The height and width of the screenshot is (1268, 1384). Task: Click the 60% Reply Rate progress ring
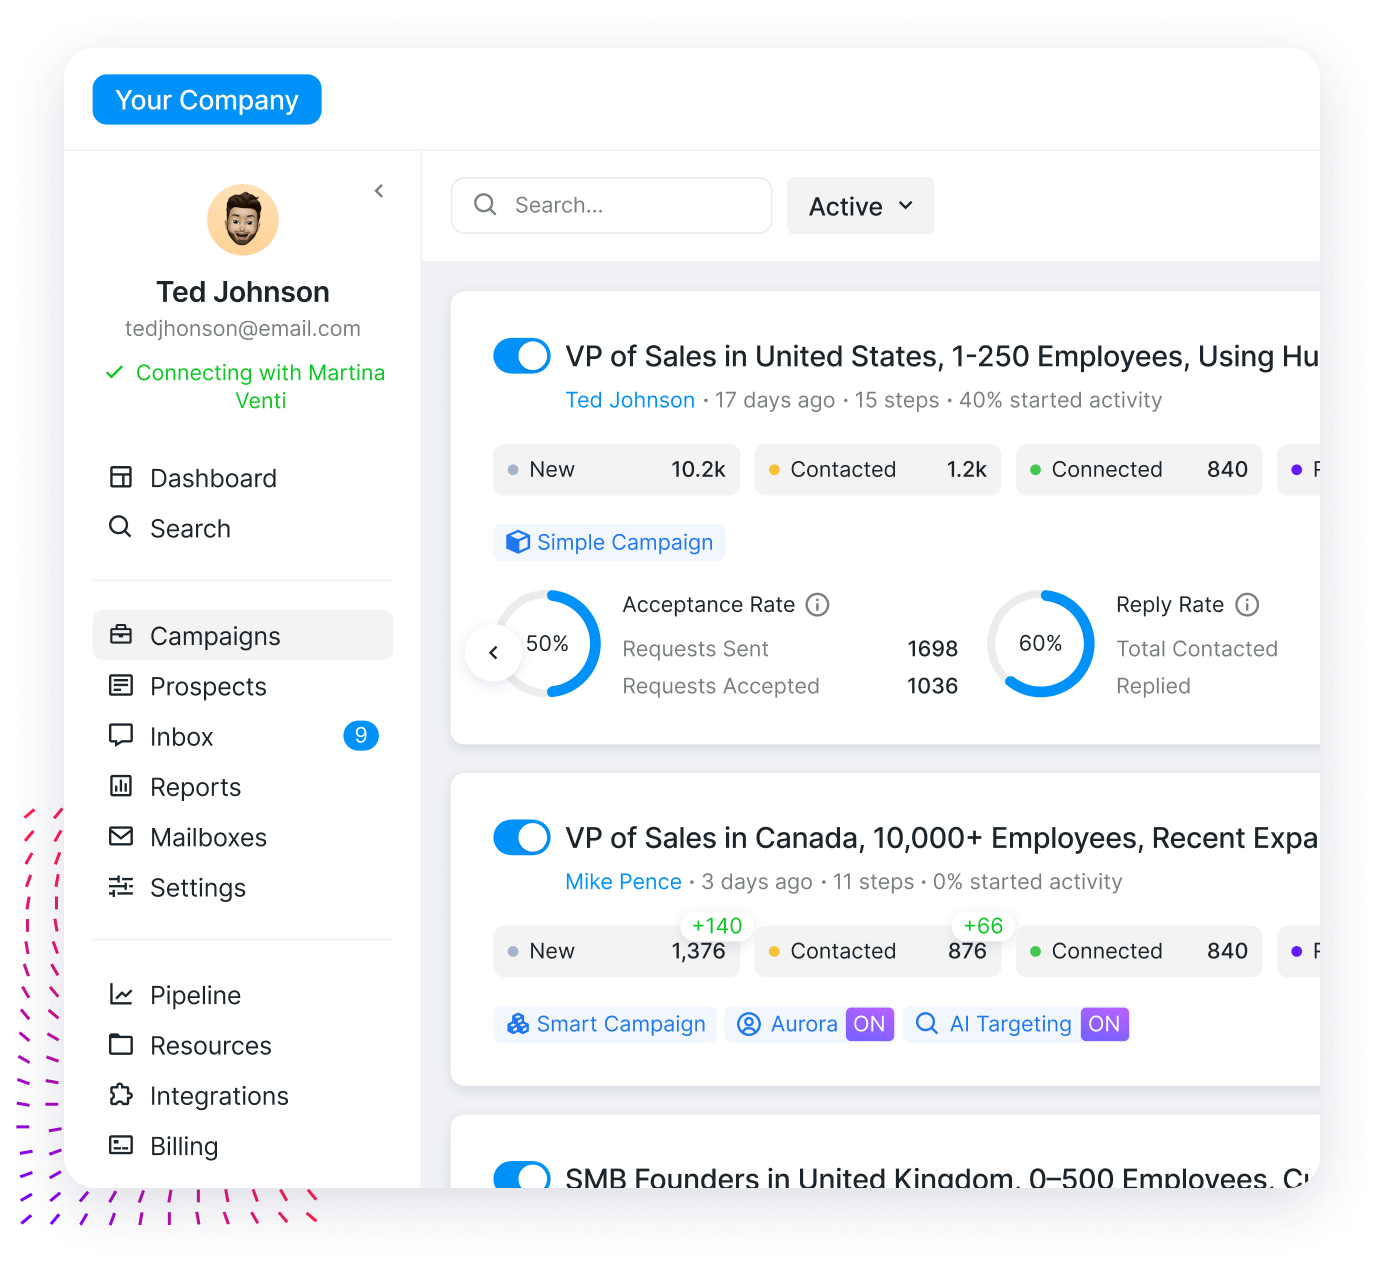[1041, 643]
